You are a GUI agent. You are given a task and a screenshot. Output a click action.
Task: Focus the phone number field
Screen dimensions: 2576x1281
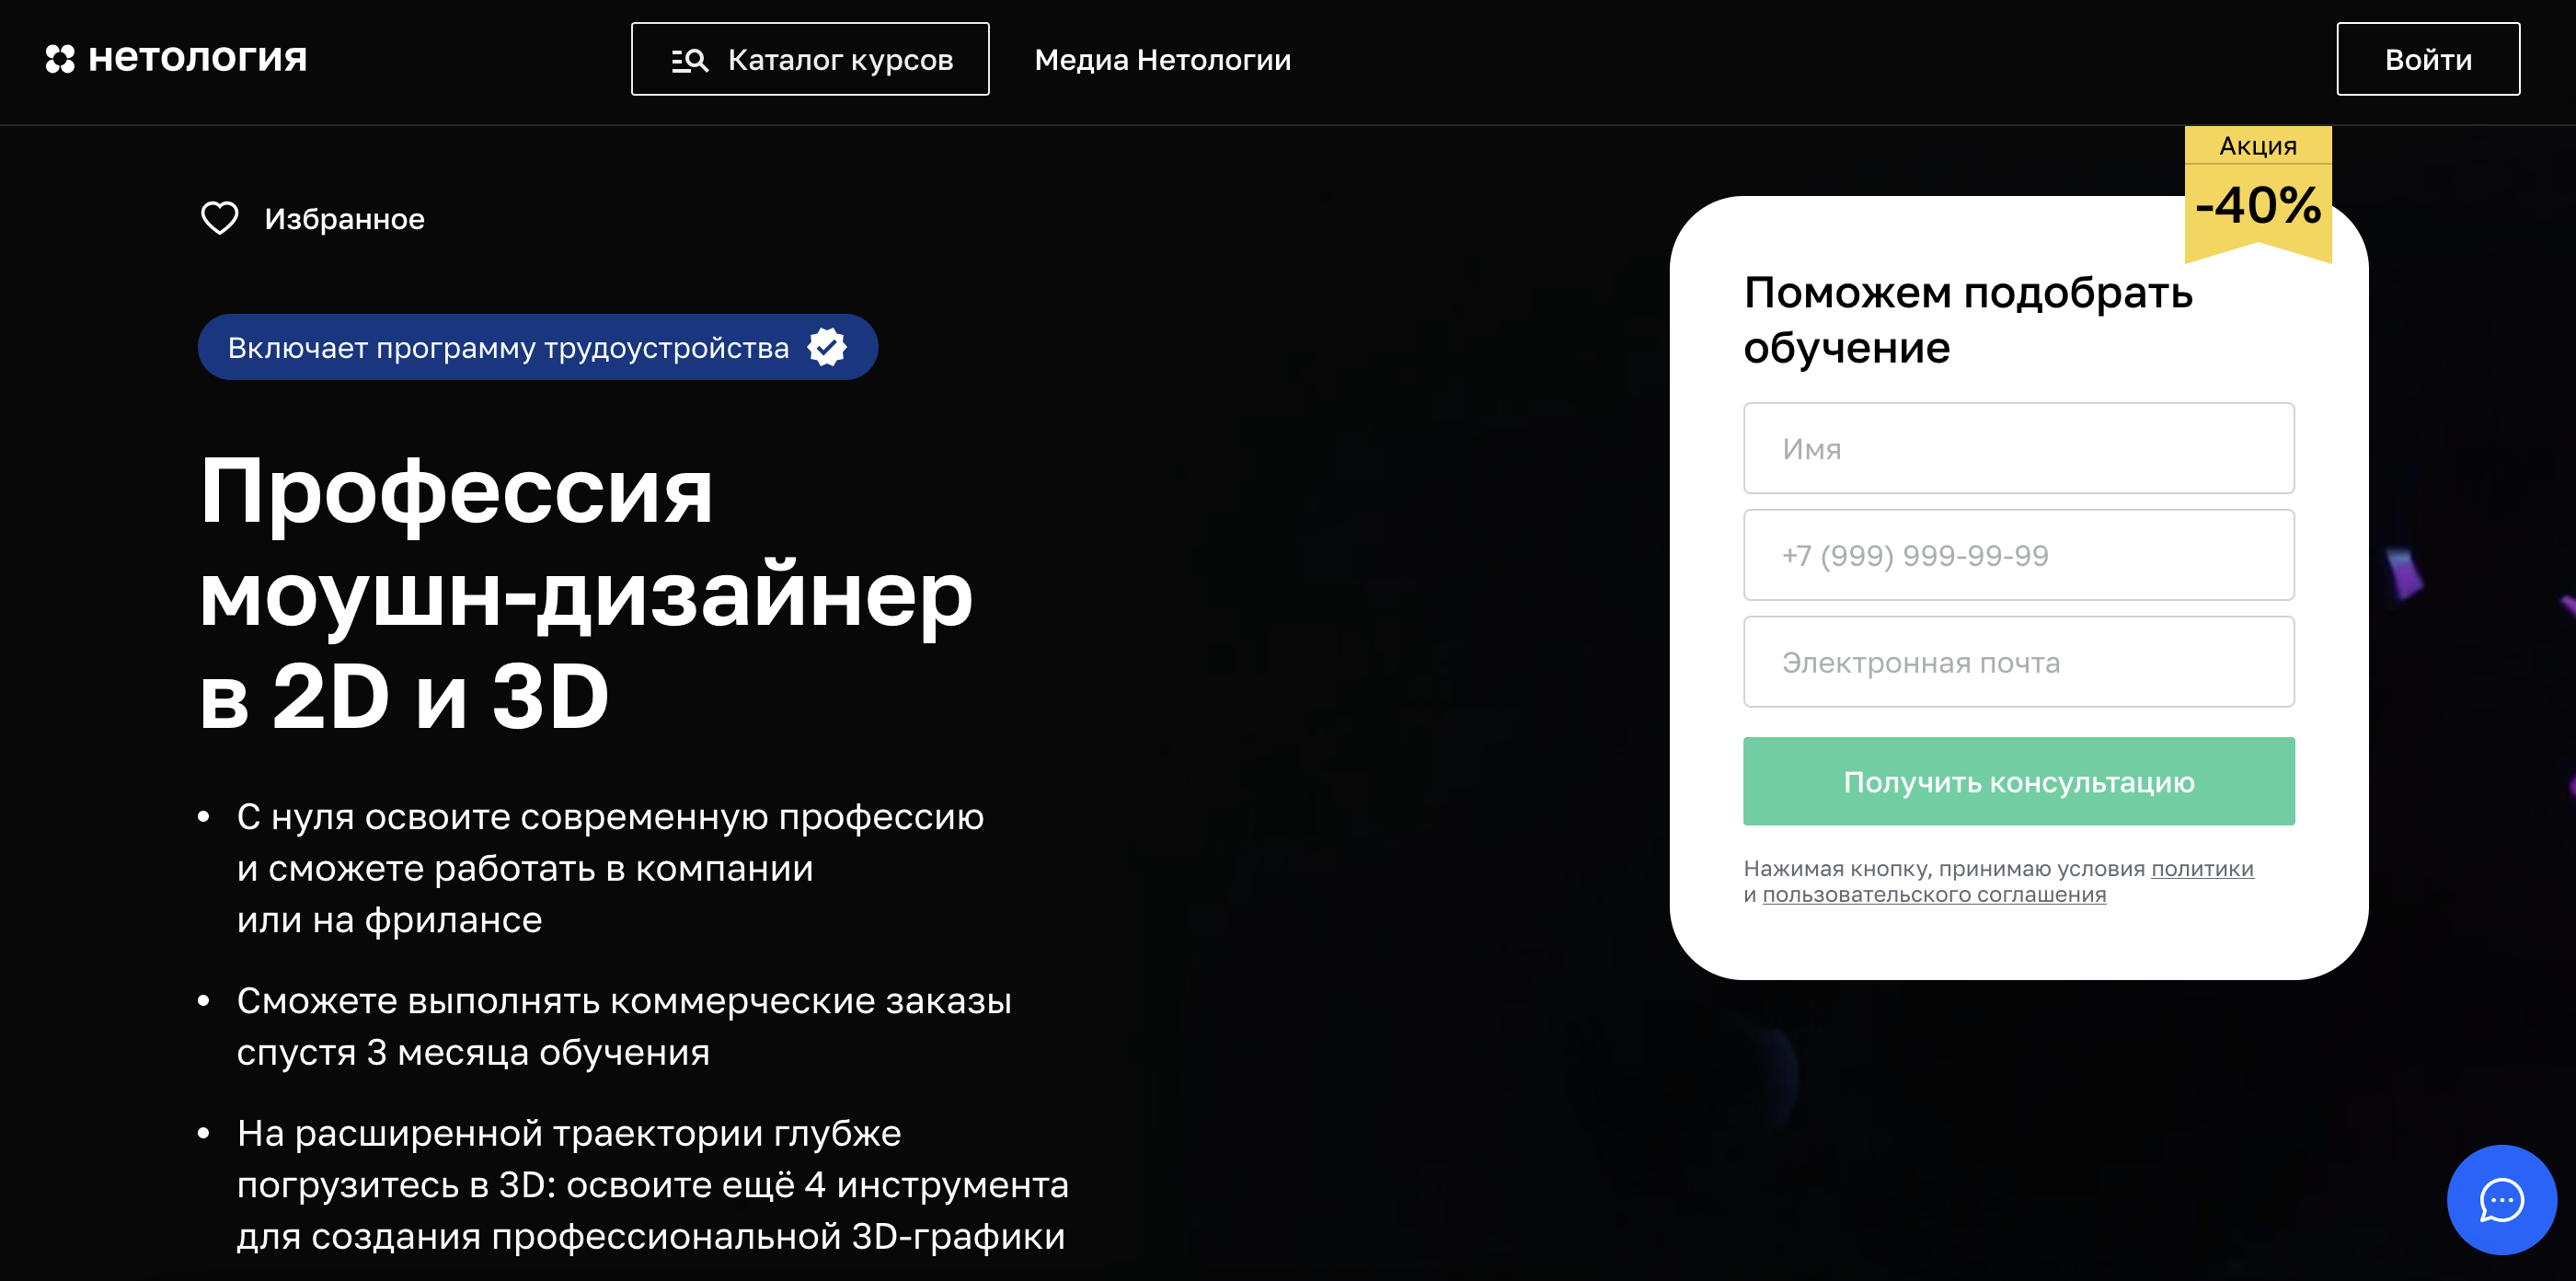2018,555
